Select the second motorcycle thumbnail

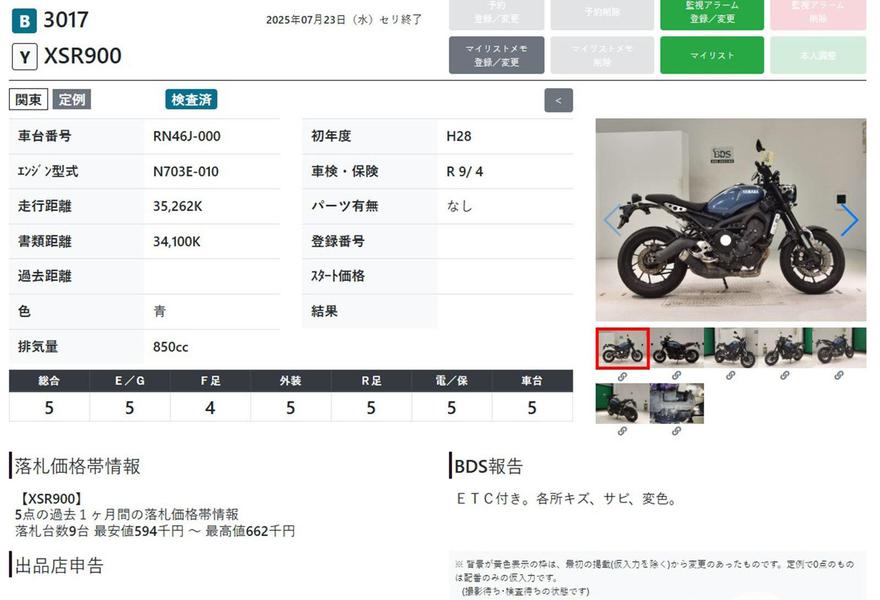click(x=677, y=348)
